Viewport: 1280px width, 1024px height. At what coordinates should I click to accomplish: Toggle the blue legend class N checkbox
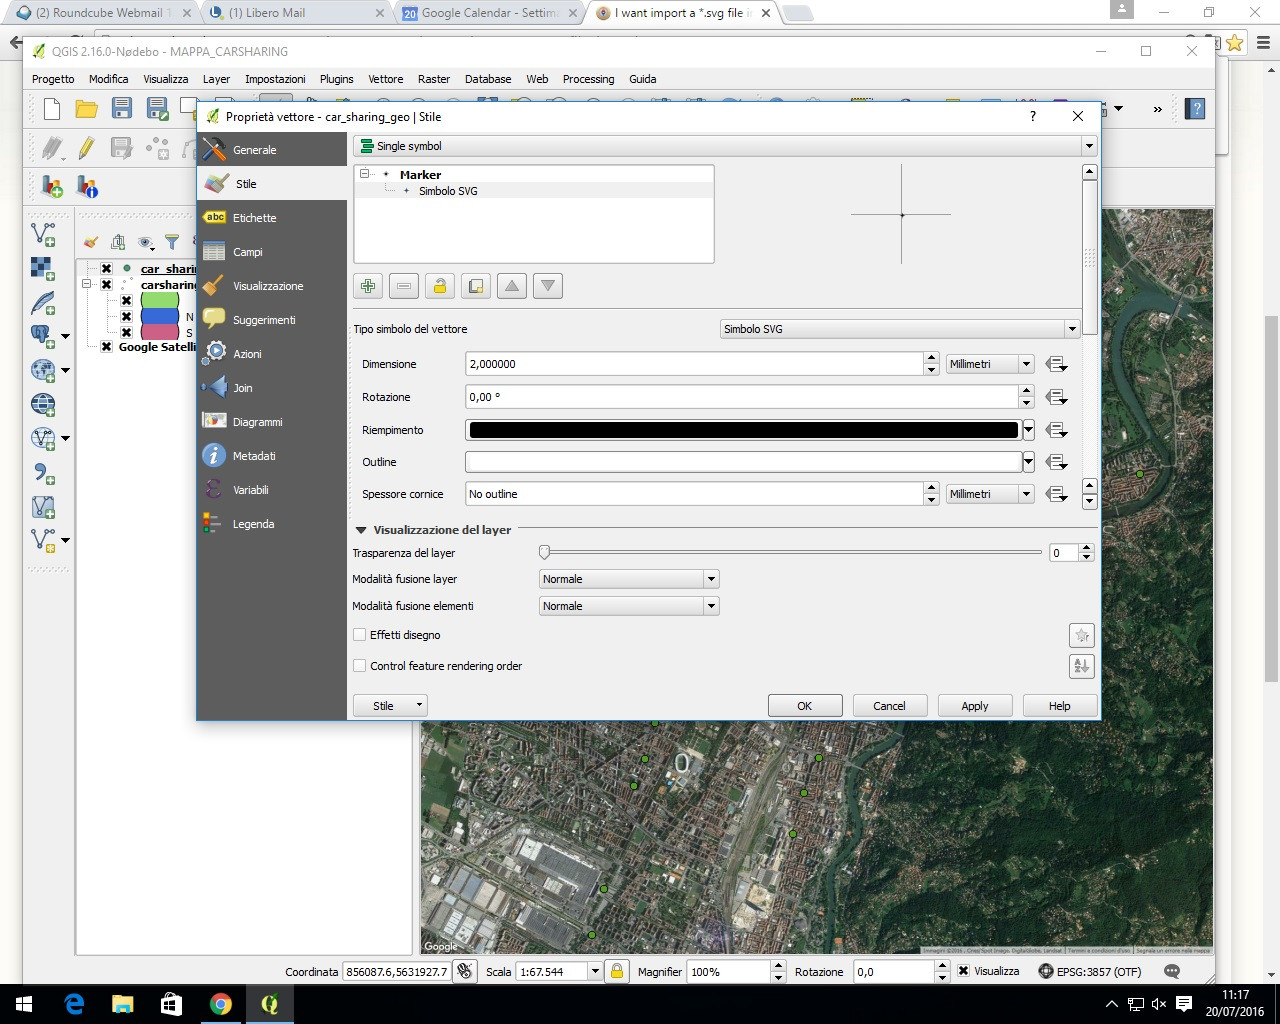click(x=126, y=317)
